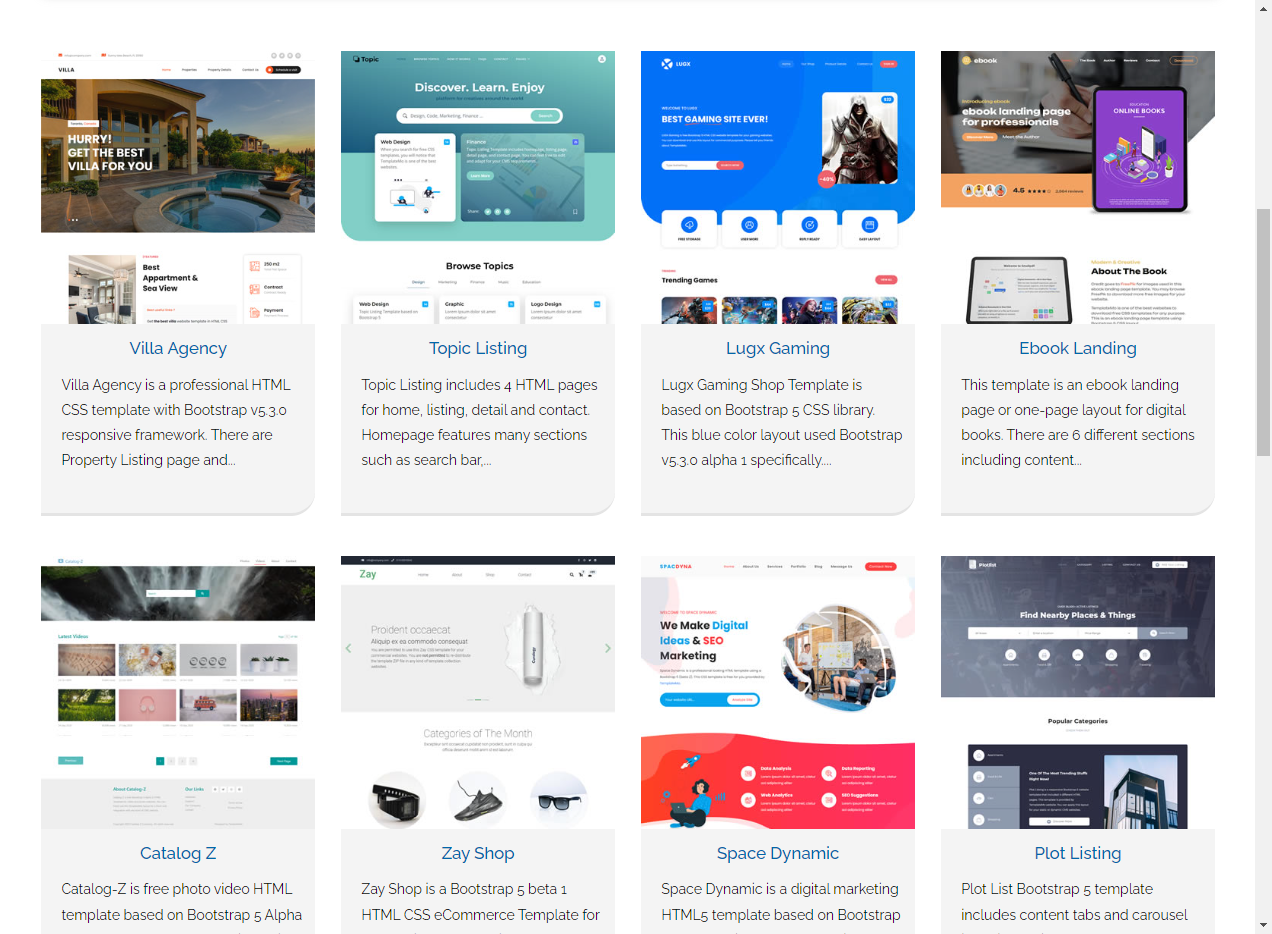Go to the Plot Listing title link
Image resolution: width=1272 pixels, height=934 pixels.
click(x=1078, y=853)
